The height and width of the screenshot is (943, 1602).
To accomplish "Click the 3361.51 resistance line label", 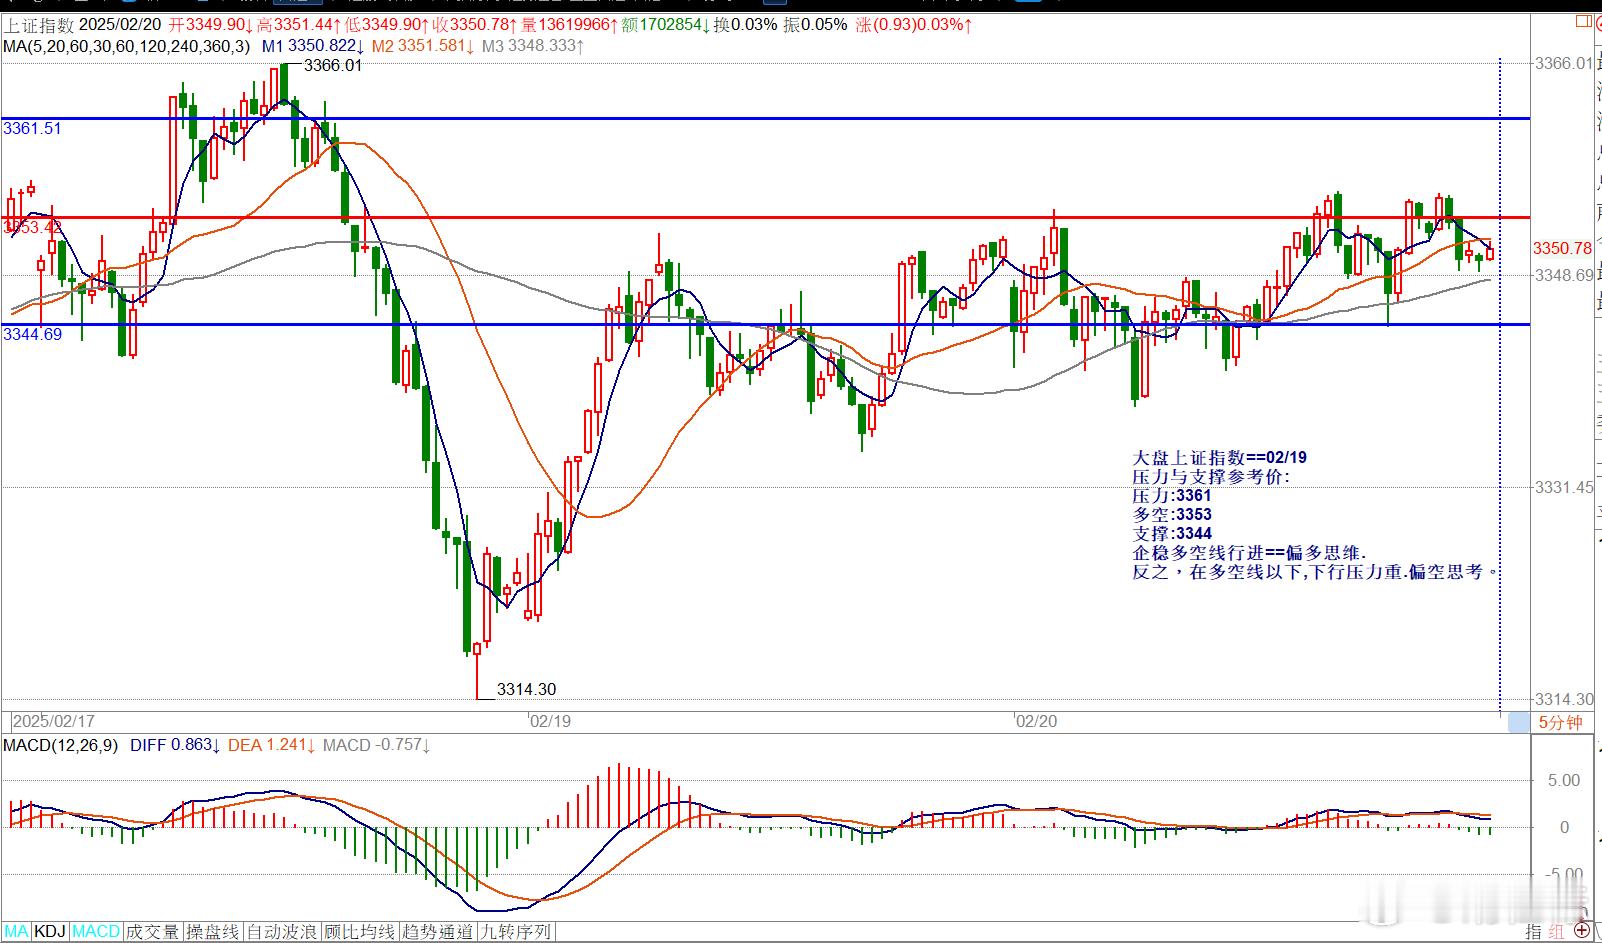I will click(x=32, y=128).
